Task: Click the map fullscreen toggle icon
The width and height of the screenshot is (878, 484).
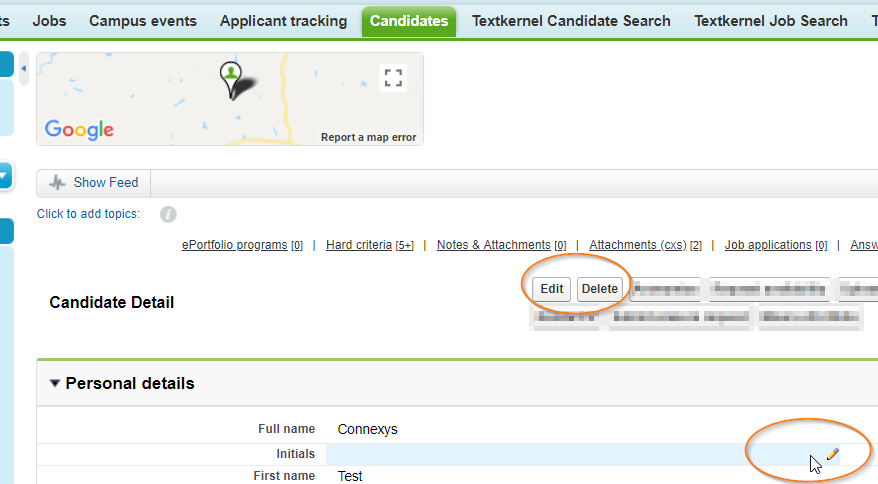Action: pos(393,78)
